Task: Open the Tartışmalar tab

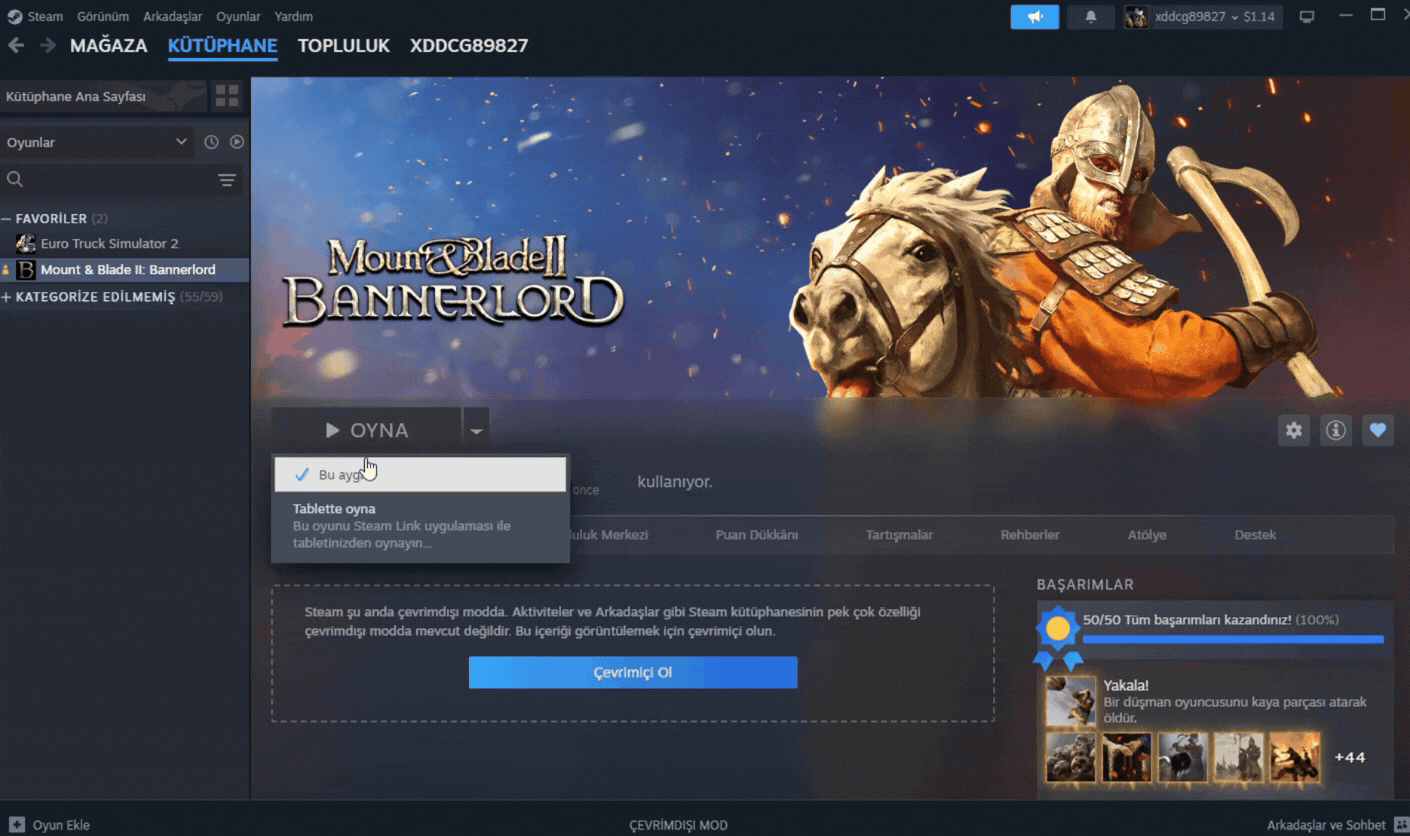Action: pyautogui.click(x=899, y=535)
